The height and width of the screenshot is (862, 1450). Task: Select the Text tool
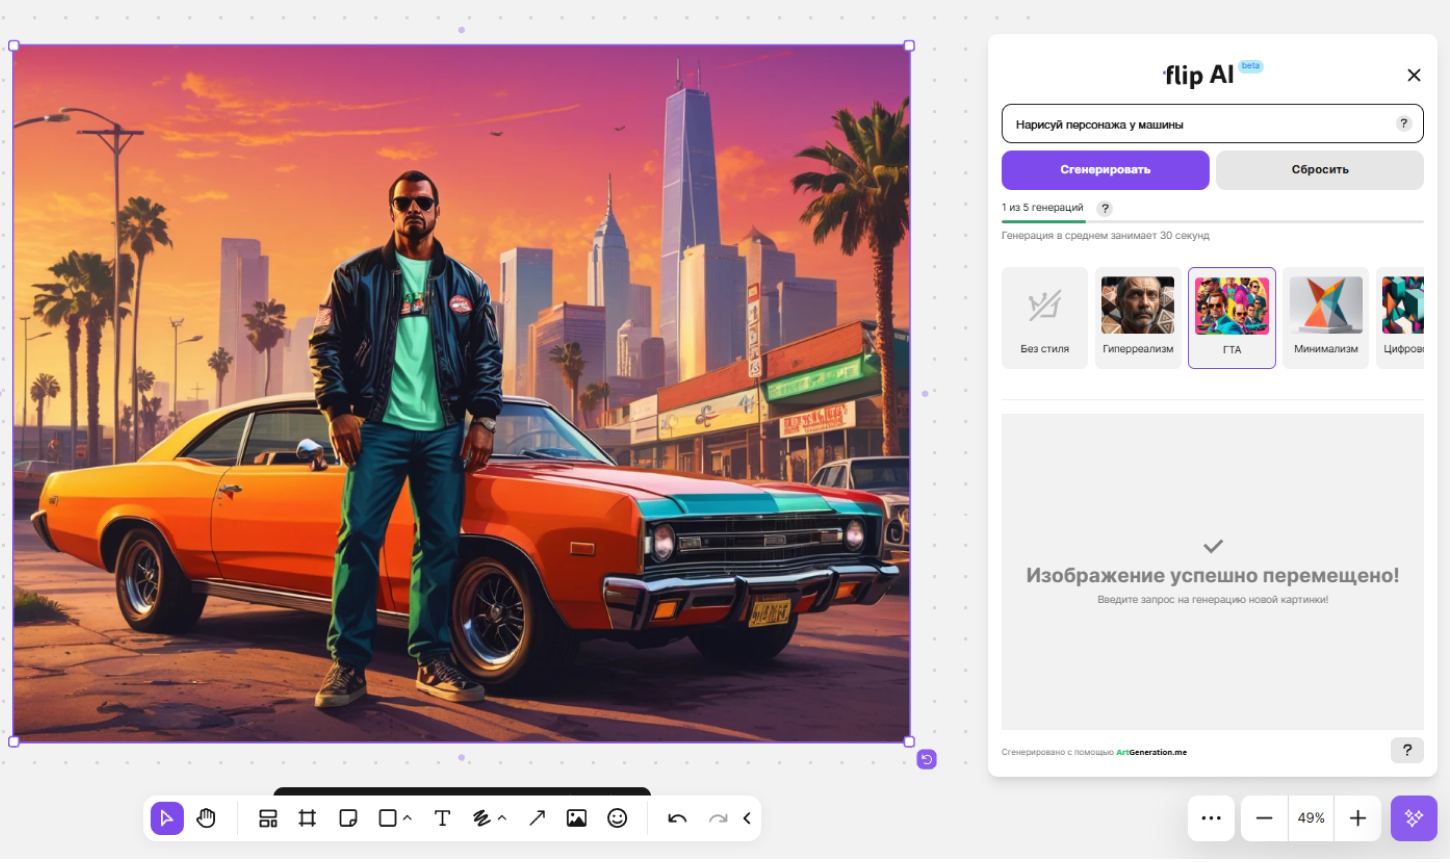(442, 818)
